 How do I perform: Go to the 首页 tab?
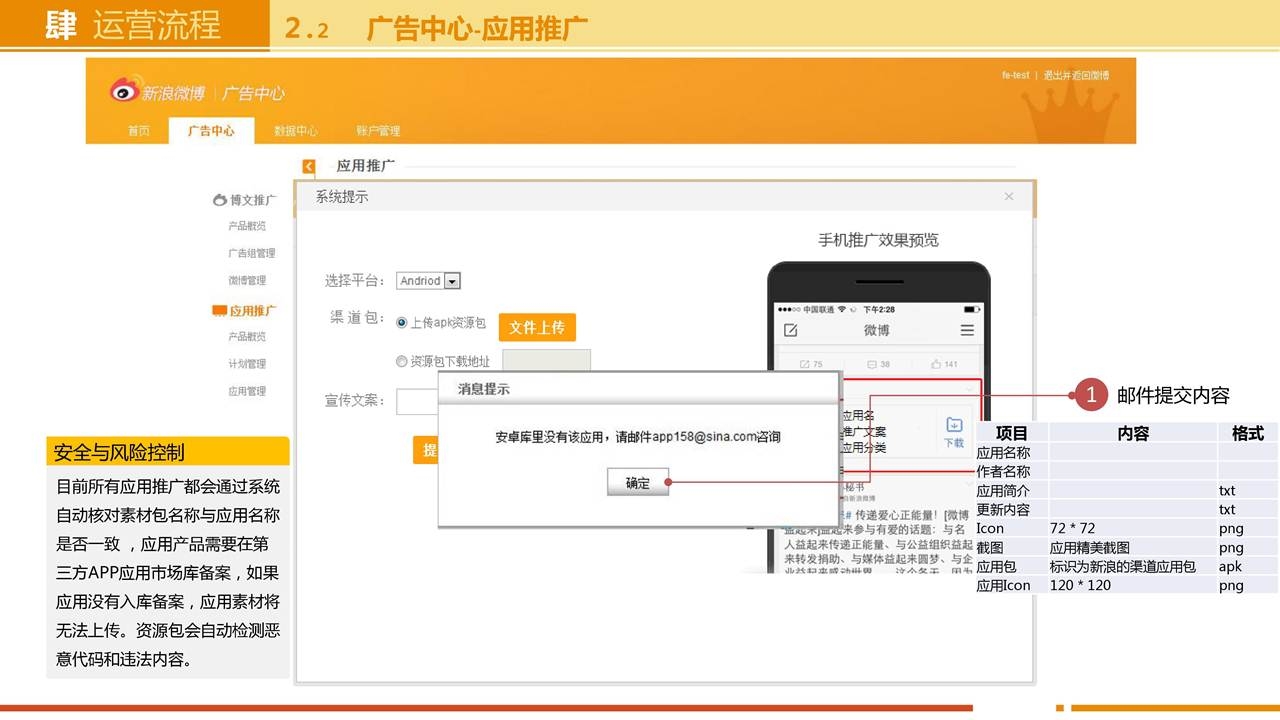tap(139, 131)
